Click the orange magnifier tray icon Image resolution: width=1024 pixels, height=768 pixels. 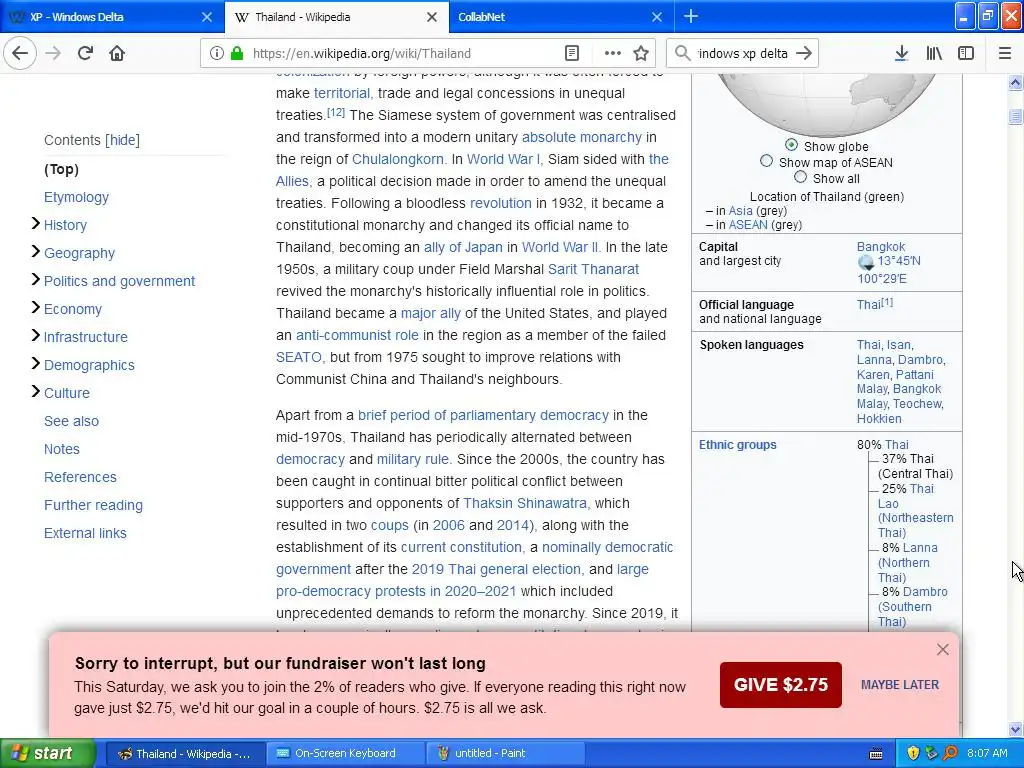tap(950, 754)
